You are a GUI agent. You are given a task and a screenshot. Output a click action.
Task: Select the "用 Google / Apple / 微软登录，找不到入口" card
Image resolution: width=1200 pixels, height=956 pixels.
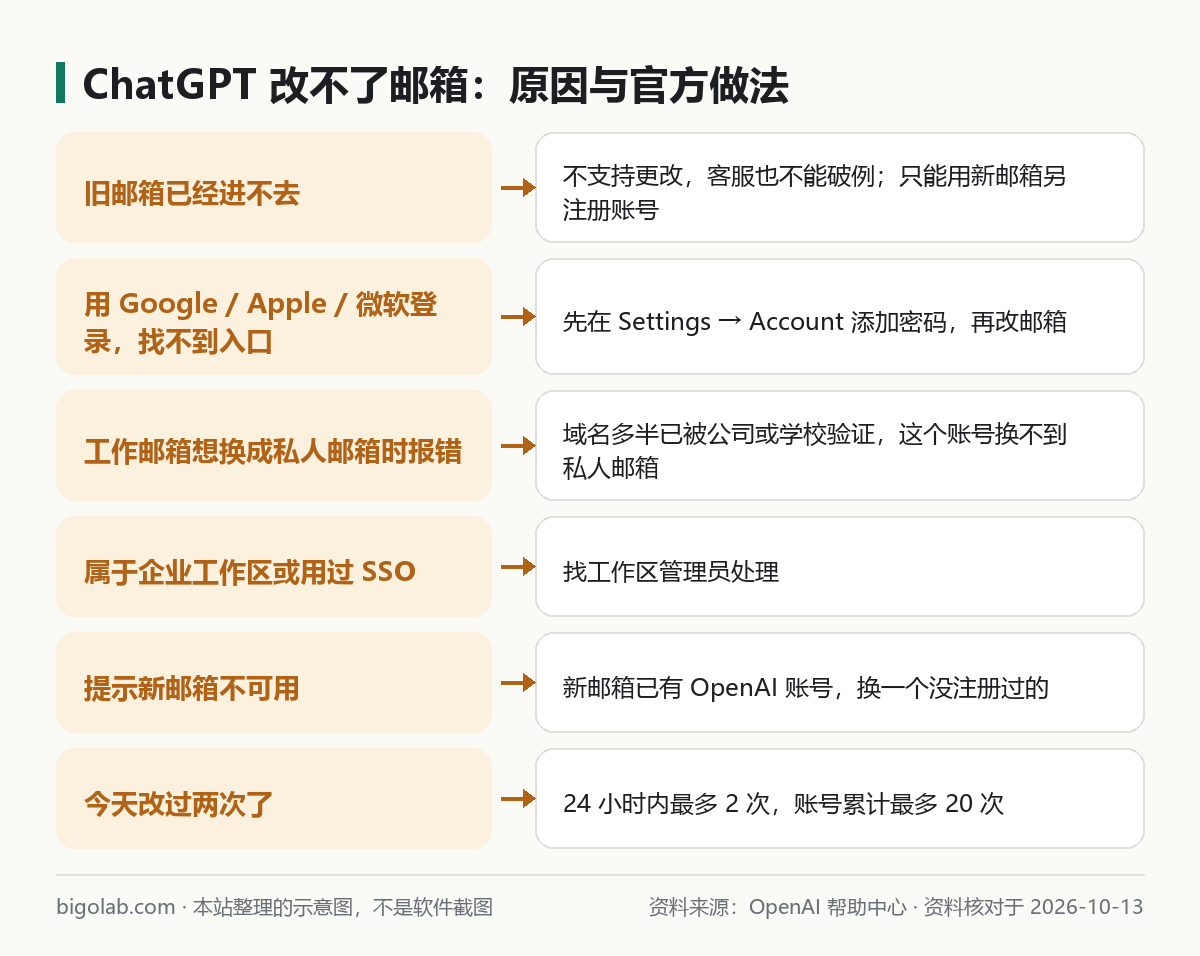coord(274,317)
